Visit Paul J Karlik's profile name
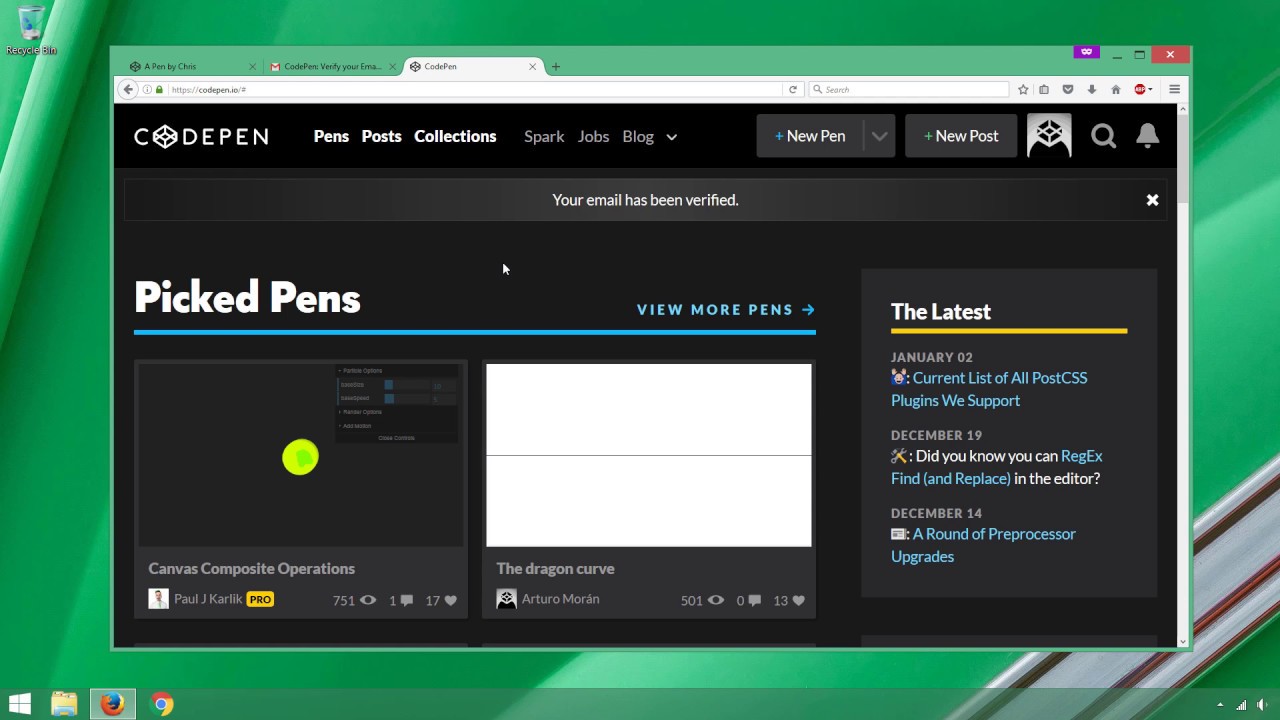Viewport: 1280px width, 720px height. pos(208,599)
